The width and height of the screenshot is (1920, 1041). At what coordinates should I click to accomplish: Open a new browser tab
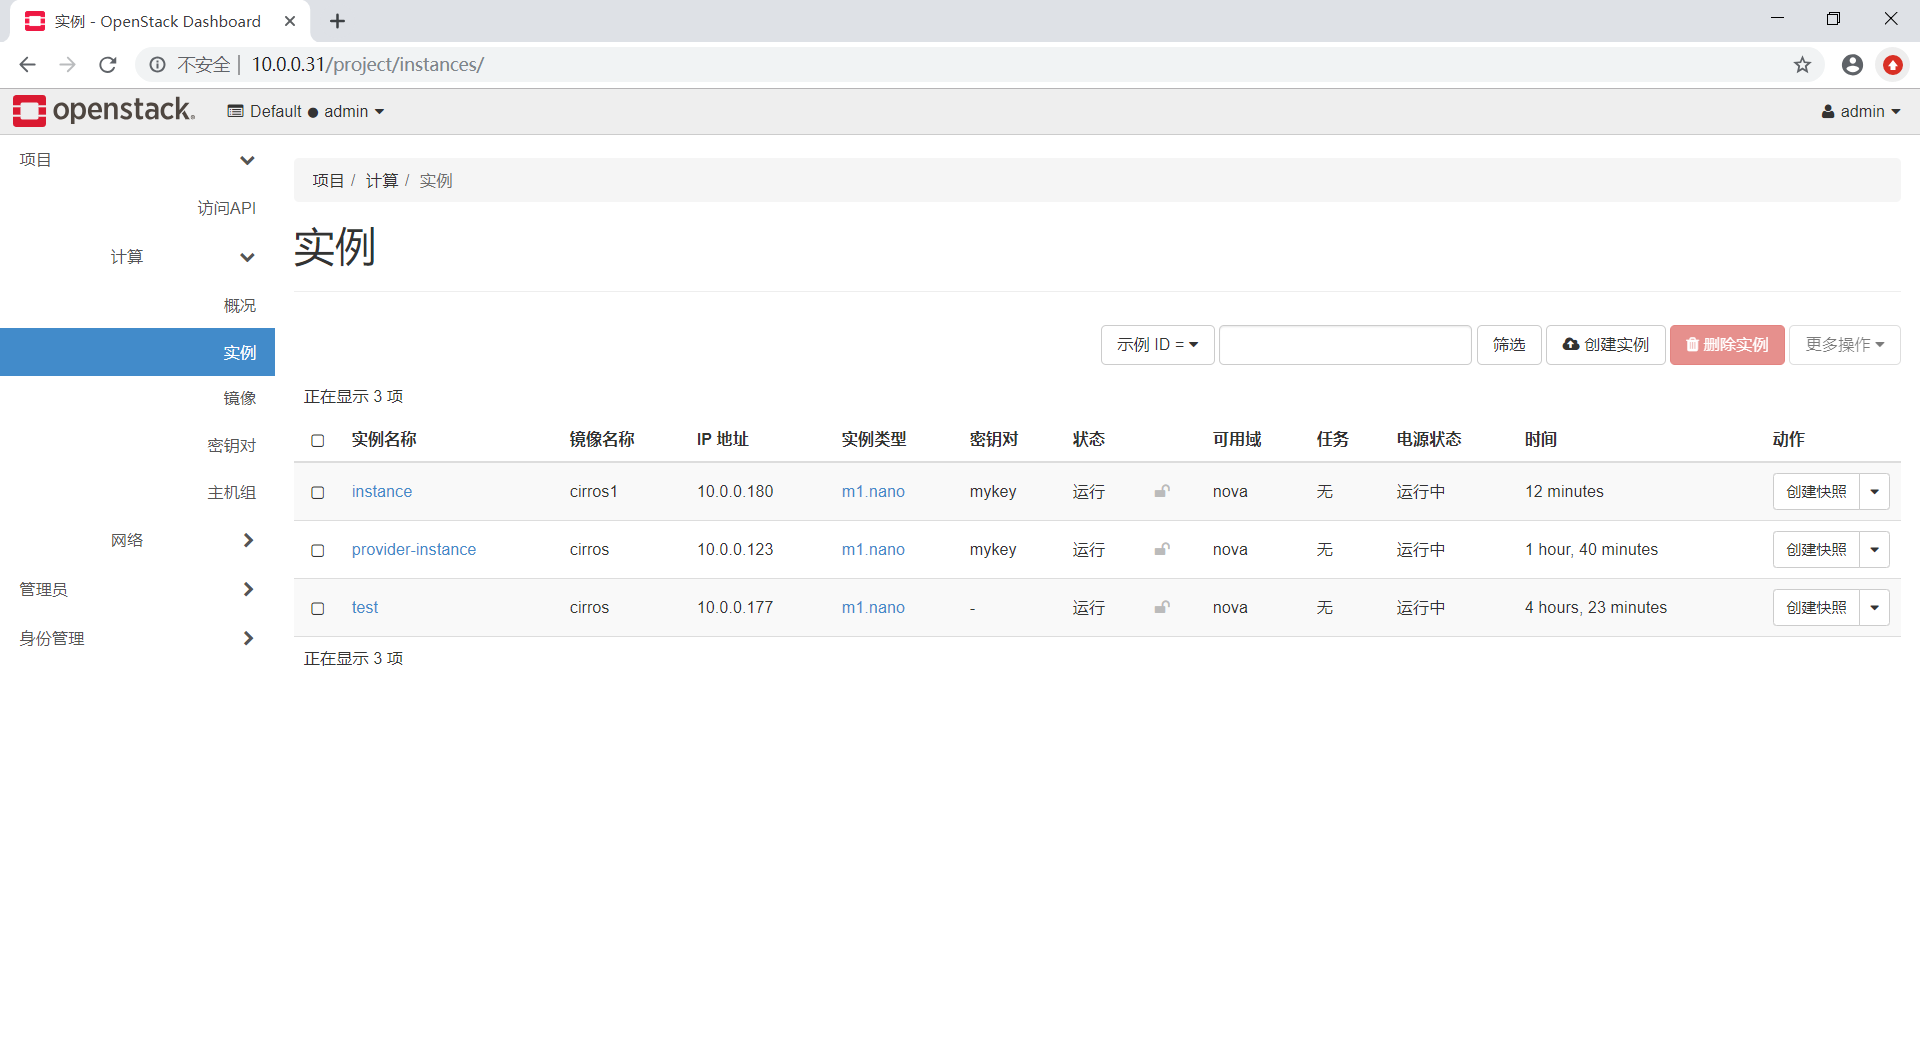(x=338, y=21)
